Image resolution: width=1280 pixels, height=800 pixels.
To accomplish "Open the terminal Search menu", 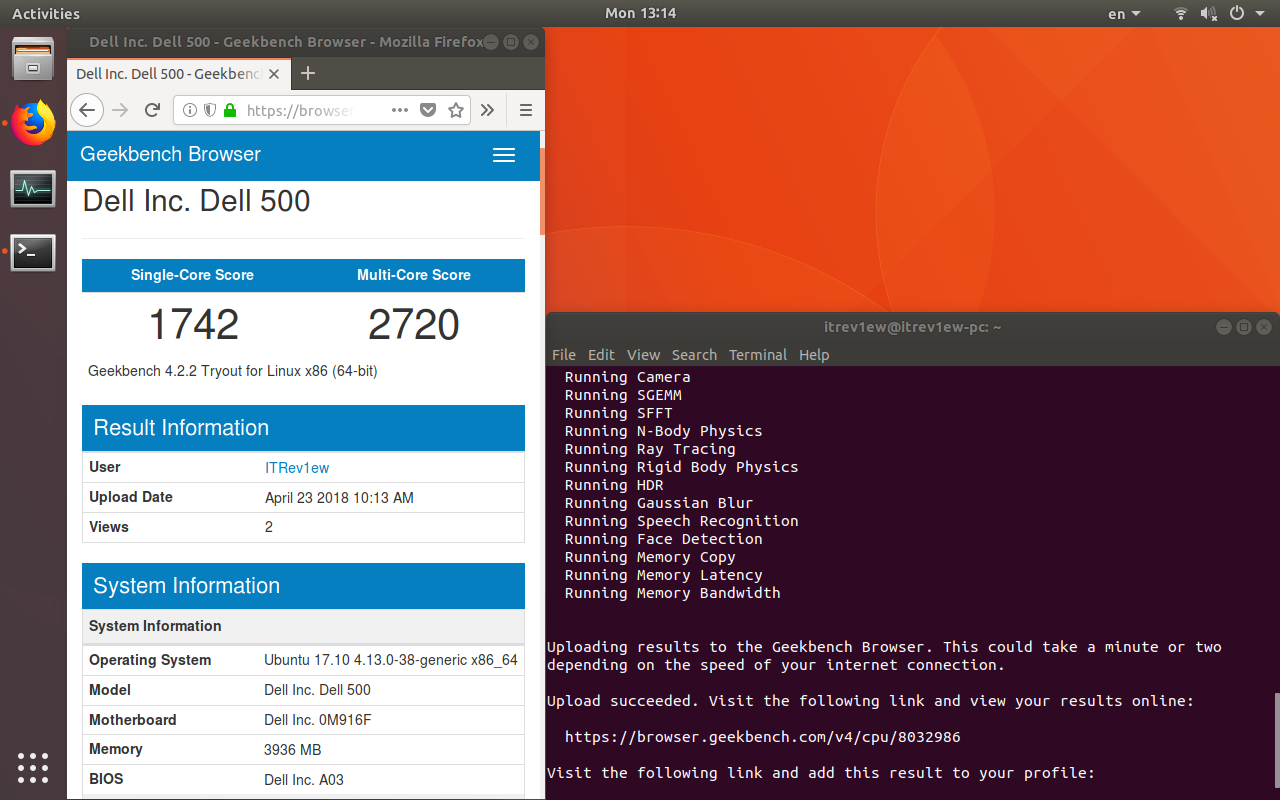I will pos(694,354).
